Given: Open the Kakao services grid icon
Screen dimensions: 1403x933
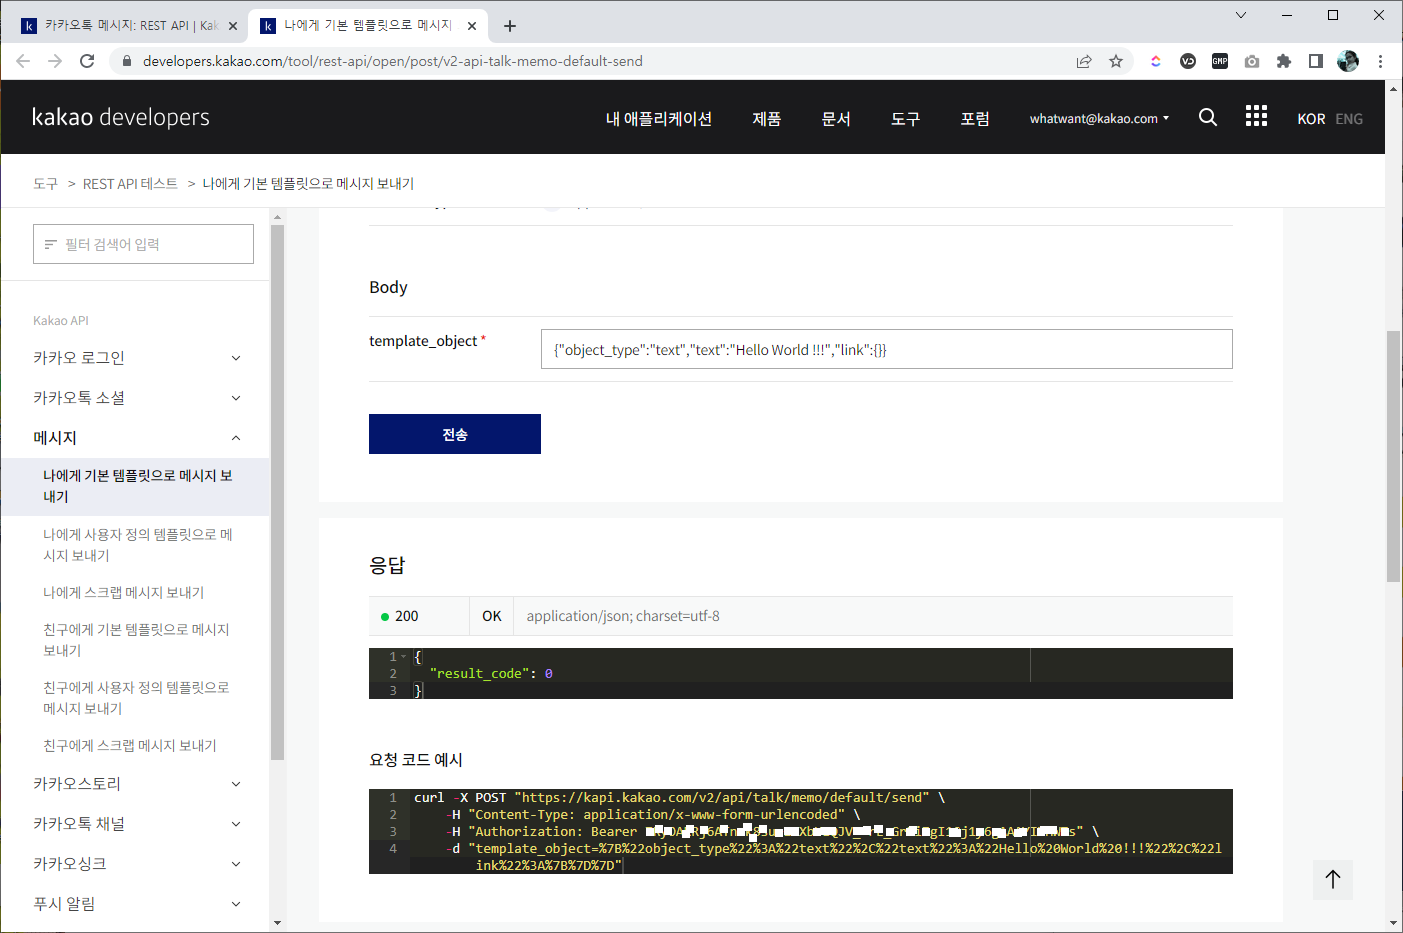Looking at the screenshot, I should point(1256,116).
